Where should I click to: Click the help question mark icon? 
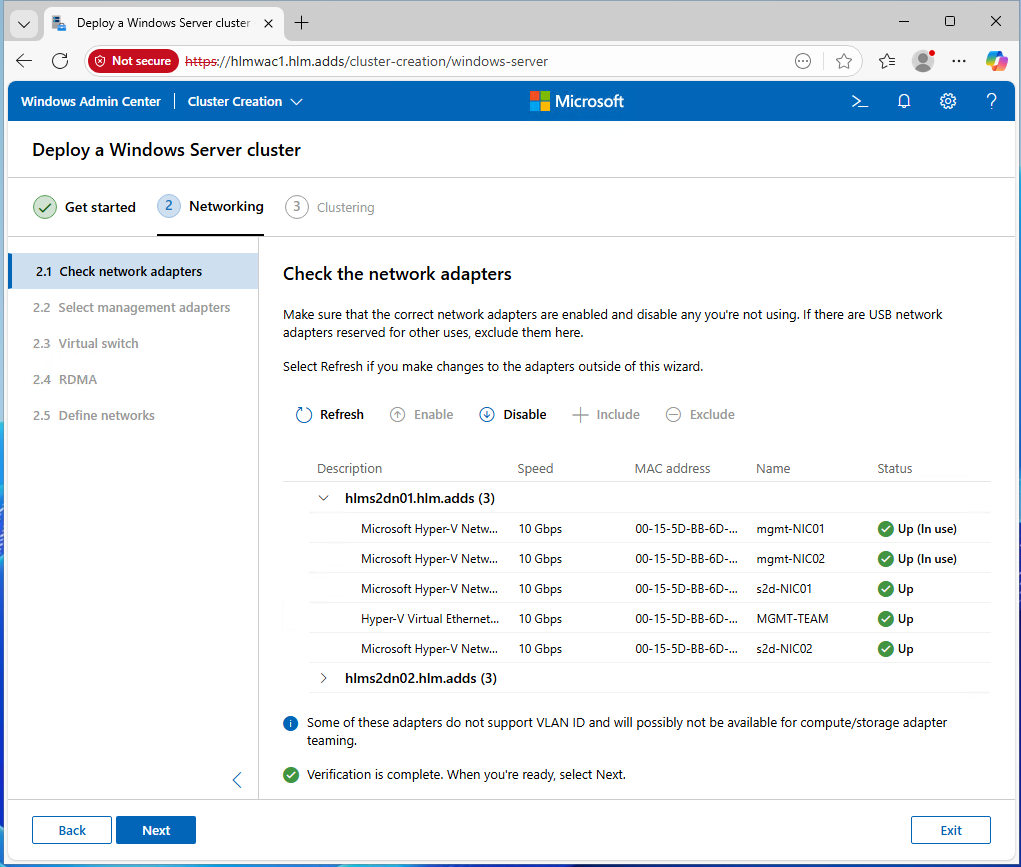click(991, 101)
